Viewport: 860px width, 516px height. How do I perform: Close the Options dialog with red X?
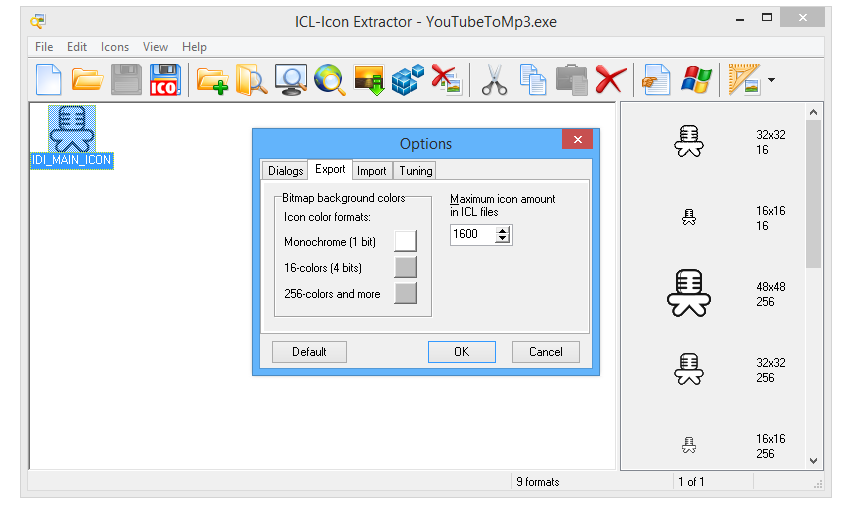tap(578, 139)
